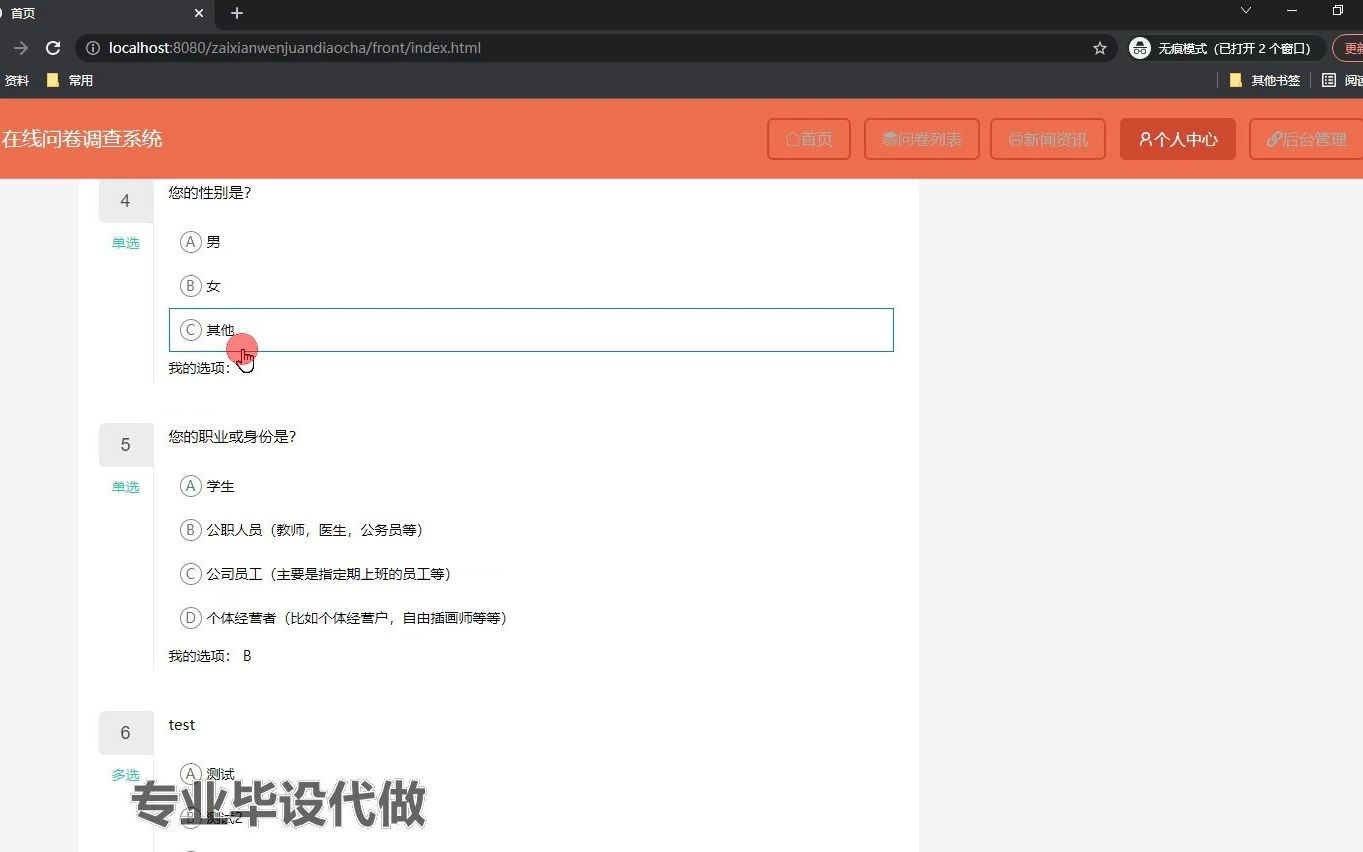
Task: View site info icon in address bar
Action: point(92,48)
